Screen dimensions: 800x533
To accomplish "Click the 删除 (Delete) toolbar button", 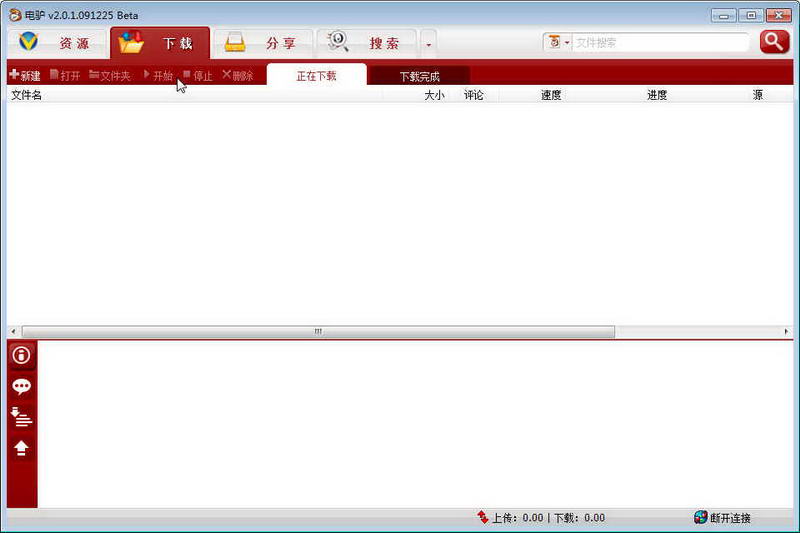I will (238, 75).
